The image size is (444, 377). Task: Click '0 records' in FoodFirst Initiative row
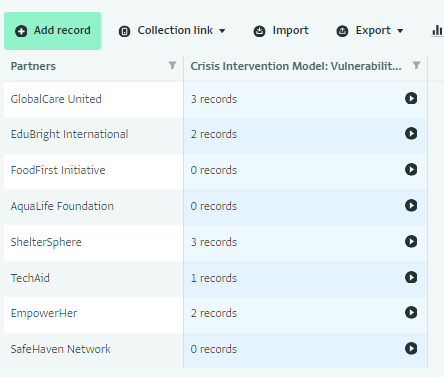coord(214,170)
